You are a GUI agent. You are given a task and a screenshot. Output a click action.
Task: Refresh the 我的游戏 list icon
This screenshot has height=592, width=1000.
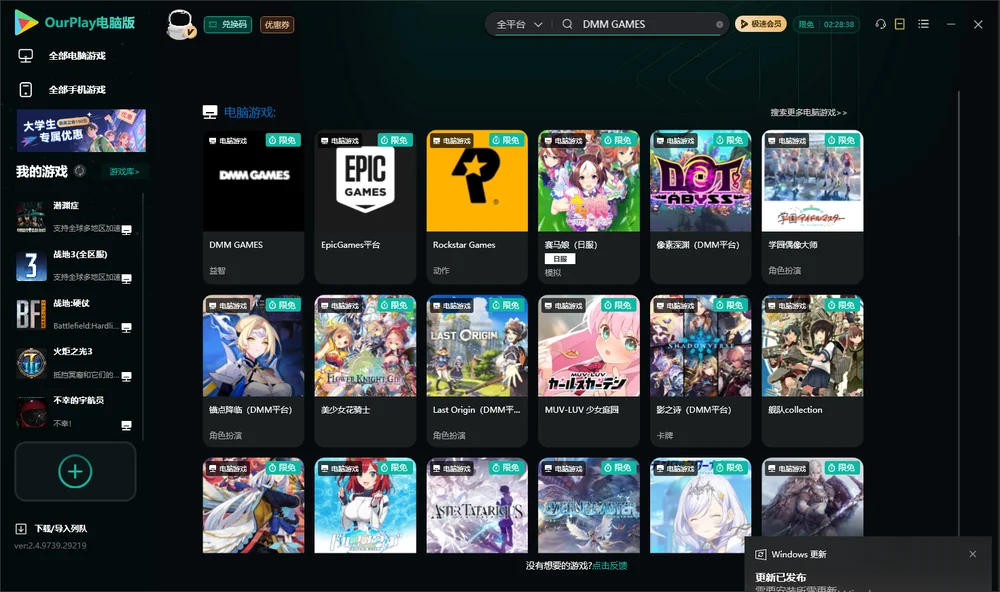click(x=80, y=171)
